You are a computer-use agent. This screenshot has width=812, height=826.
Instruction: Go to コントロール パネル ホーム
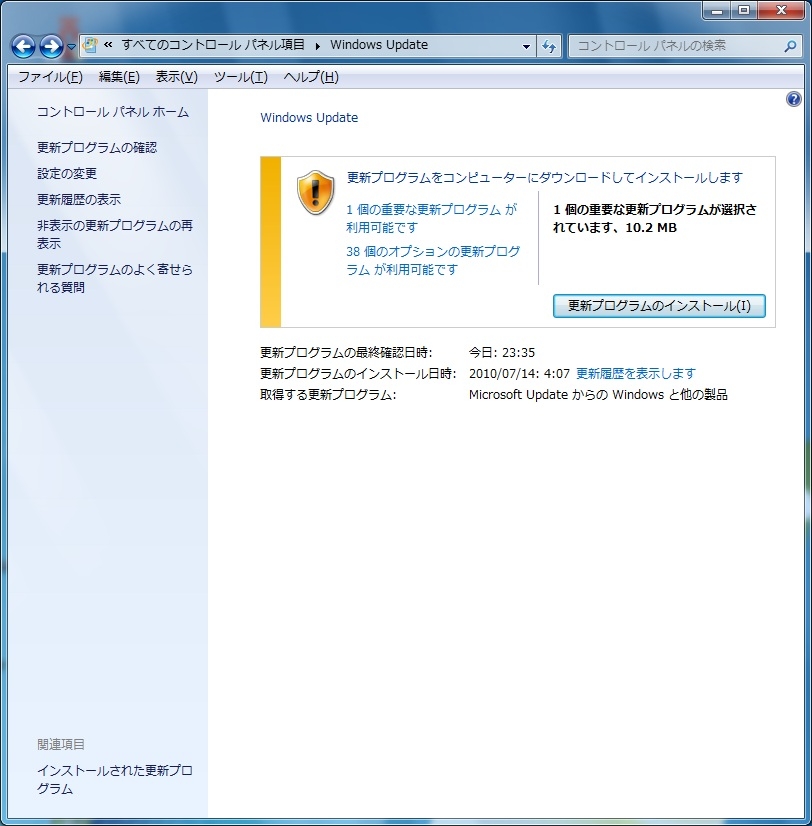coord(113,112)
